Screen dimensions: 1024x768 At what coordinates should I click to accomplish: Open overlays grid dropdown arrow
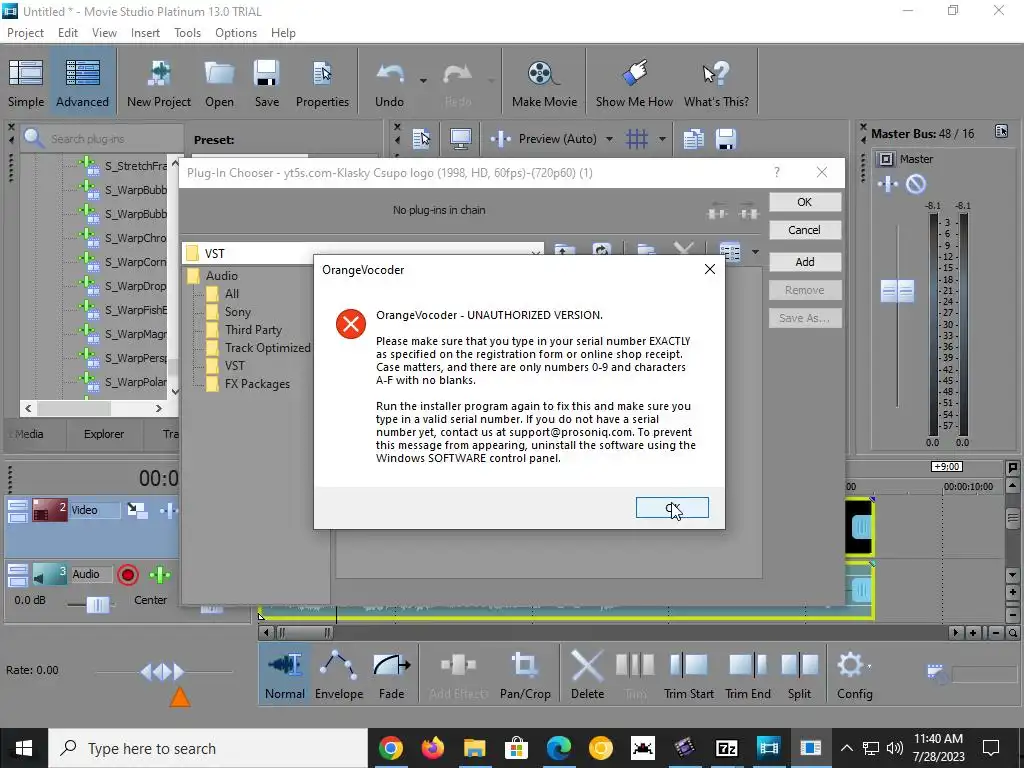pyautogui.click(x=662, y=139)
